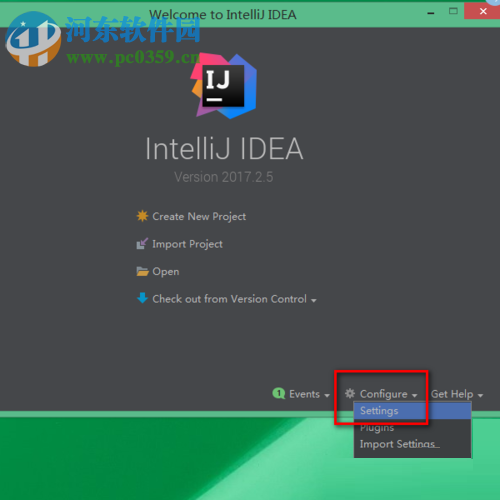The width and height of the screenshot is (500, 500).
Task: Maximize the Welcome window
Action: [453, 11]
